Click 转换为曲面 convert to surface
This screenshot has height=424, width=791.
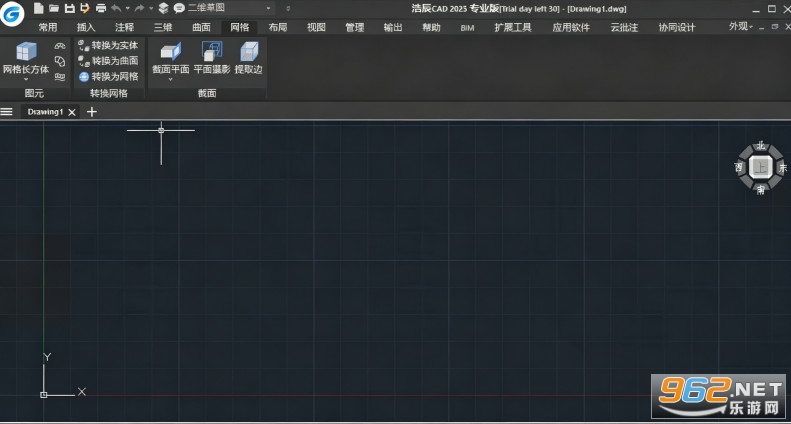pos(108,61)
